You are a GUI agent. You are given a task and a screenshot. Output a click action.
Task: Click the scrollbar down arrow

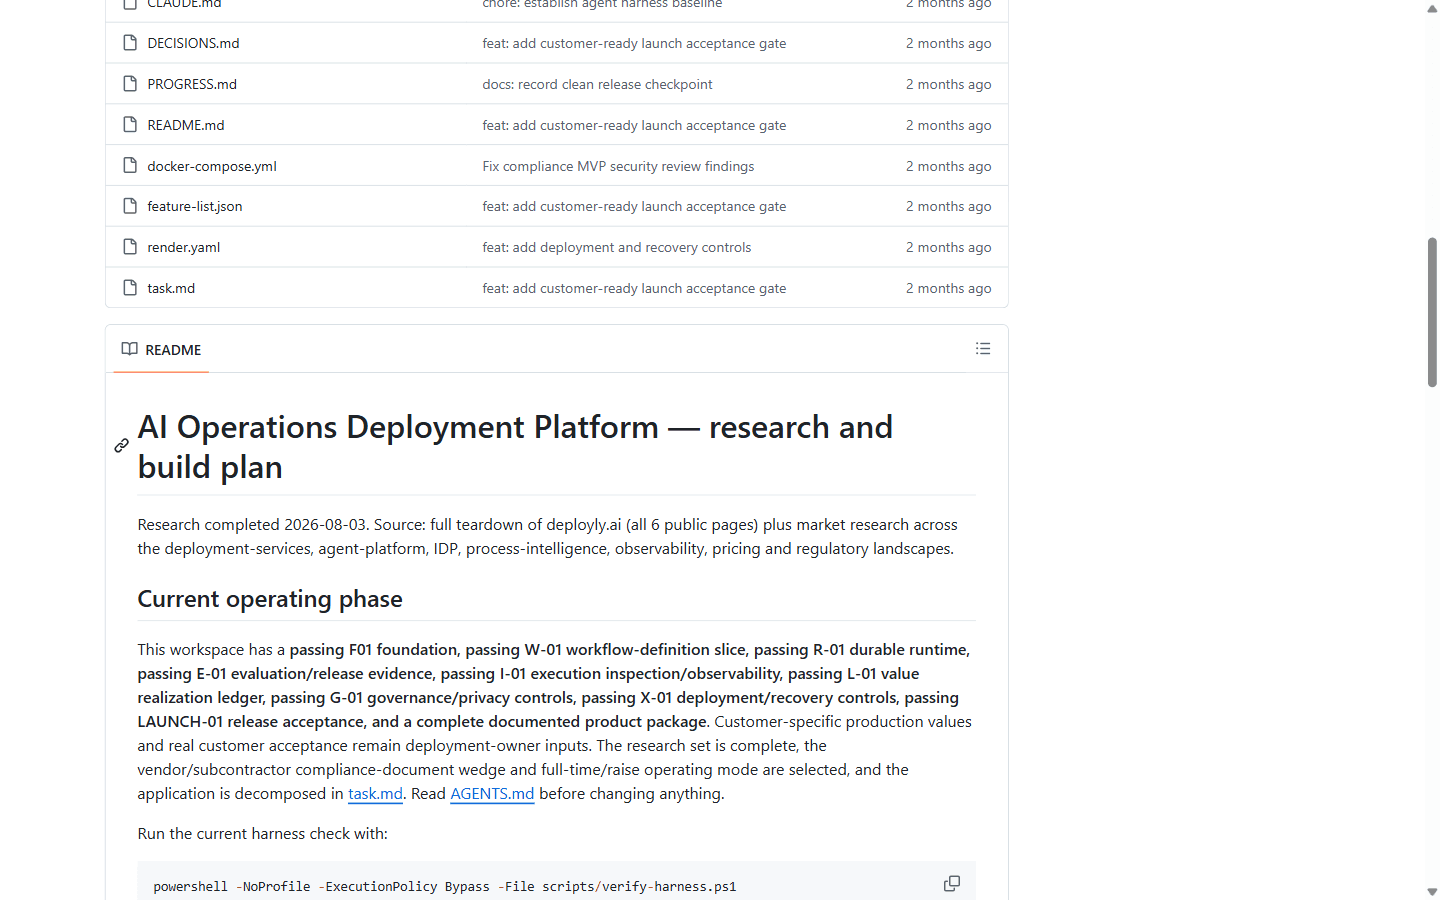1432,891
